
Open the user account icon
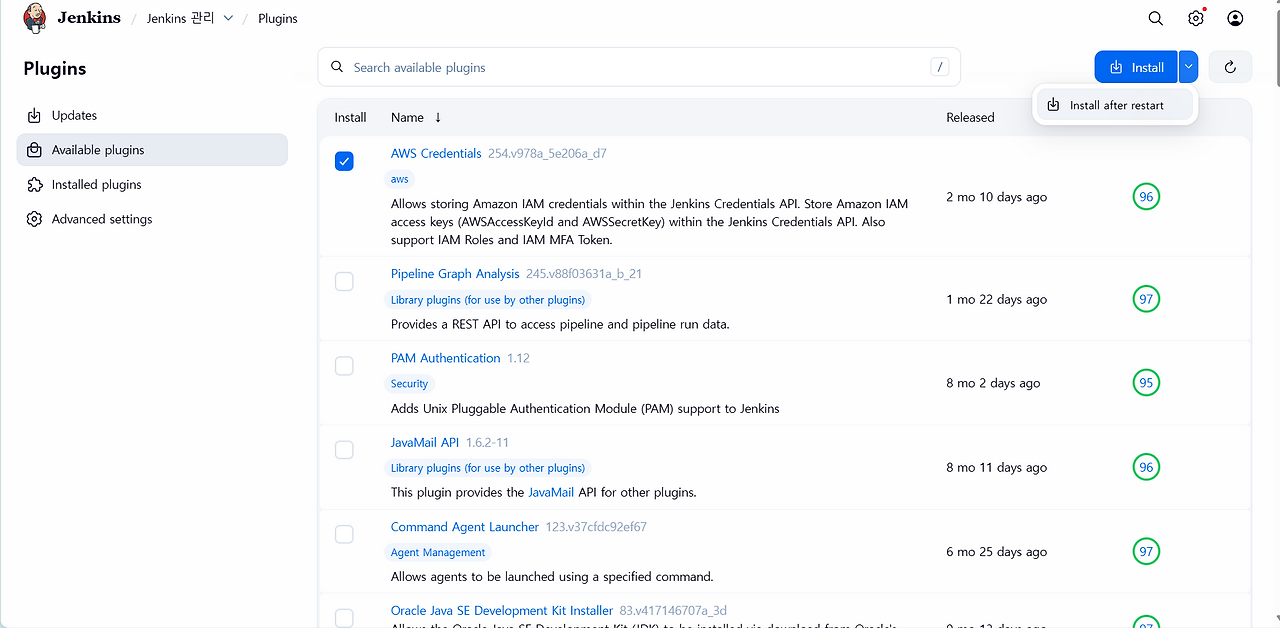(x=1235, y=18)
